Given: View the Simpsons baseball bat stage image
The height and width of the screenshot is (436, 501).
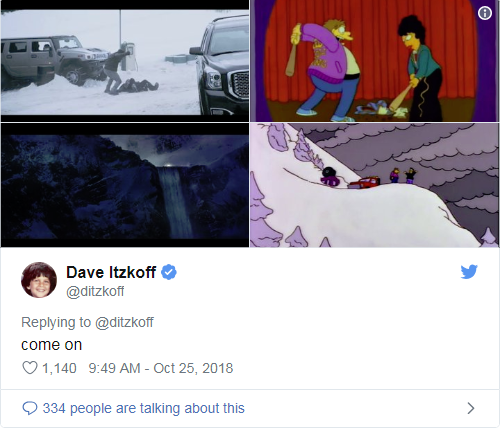Looking at the screenshot, I should click(x=375, y=61).
